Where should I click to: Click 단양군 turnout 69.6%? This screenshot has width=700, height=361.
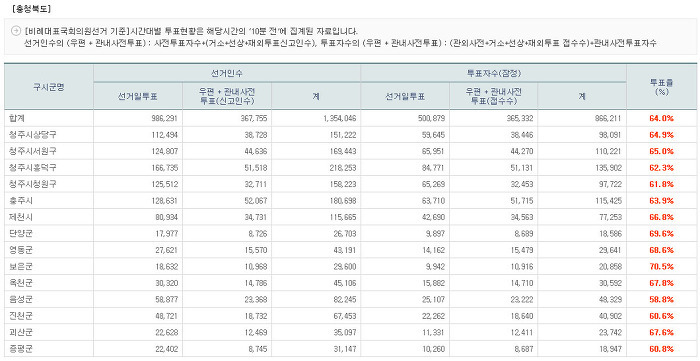click(x=661, y=234)
